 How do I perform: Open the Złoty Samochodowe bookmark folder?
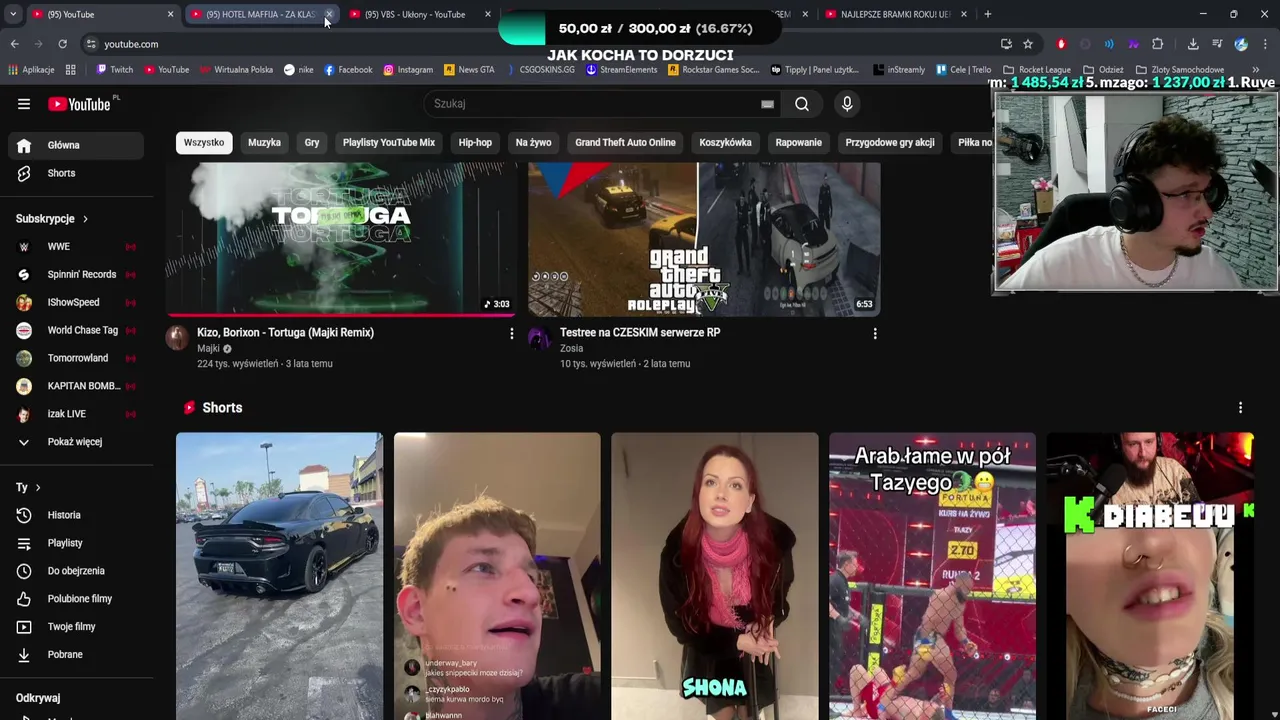(1180, 70)
